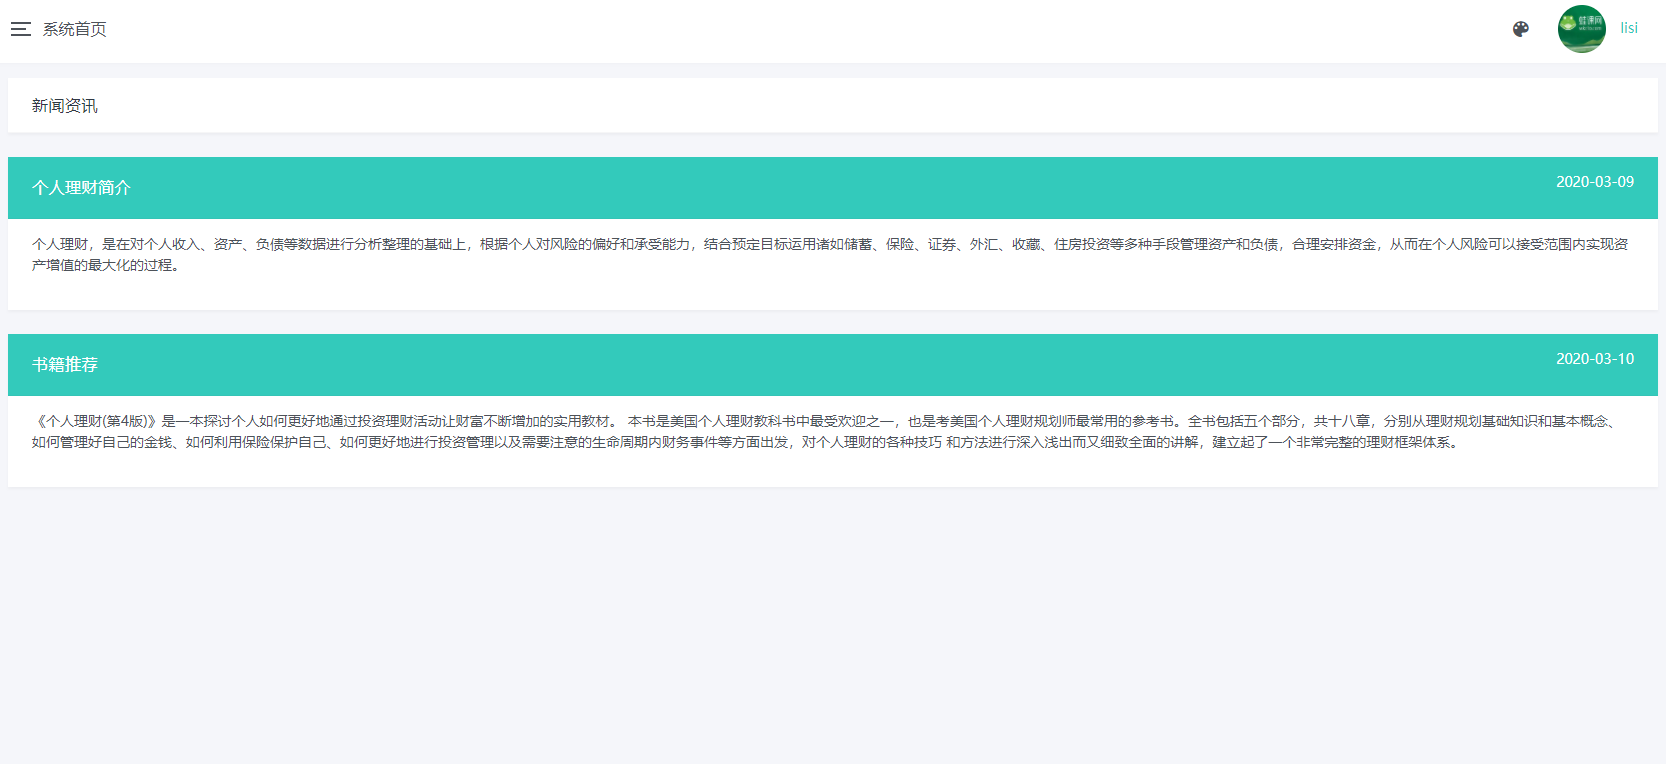Click the date 2020-03-10

1595,359
